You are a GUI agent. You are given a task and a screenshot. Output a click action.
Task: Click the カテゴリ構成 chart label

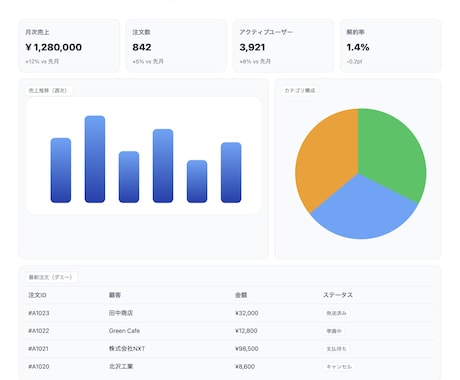coord(300,90)
